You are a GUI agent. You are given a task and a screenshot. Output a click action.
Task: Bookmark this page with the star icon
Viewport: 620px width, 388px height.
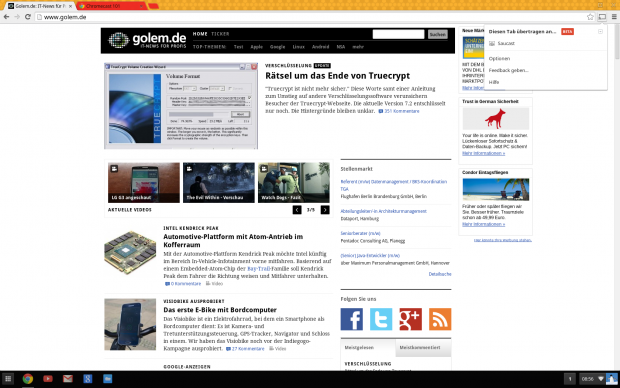[x=590, y=17]
